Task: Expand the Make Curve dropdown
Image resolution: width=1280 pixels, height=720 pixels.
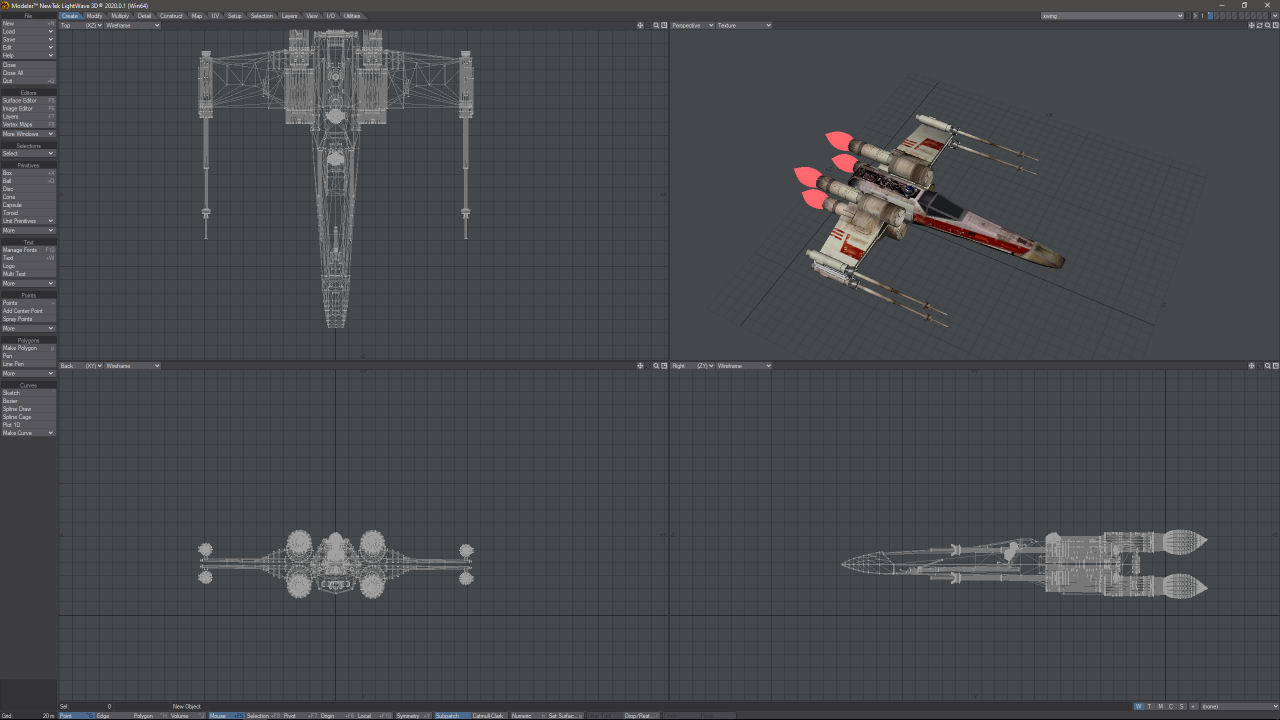Action: pyautogui.click(x=28, y=433)
